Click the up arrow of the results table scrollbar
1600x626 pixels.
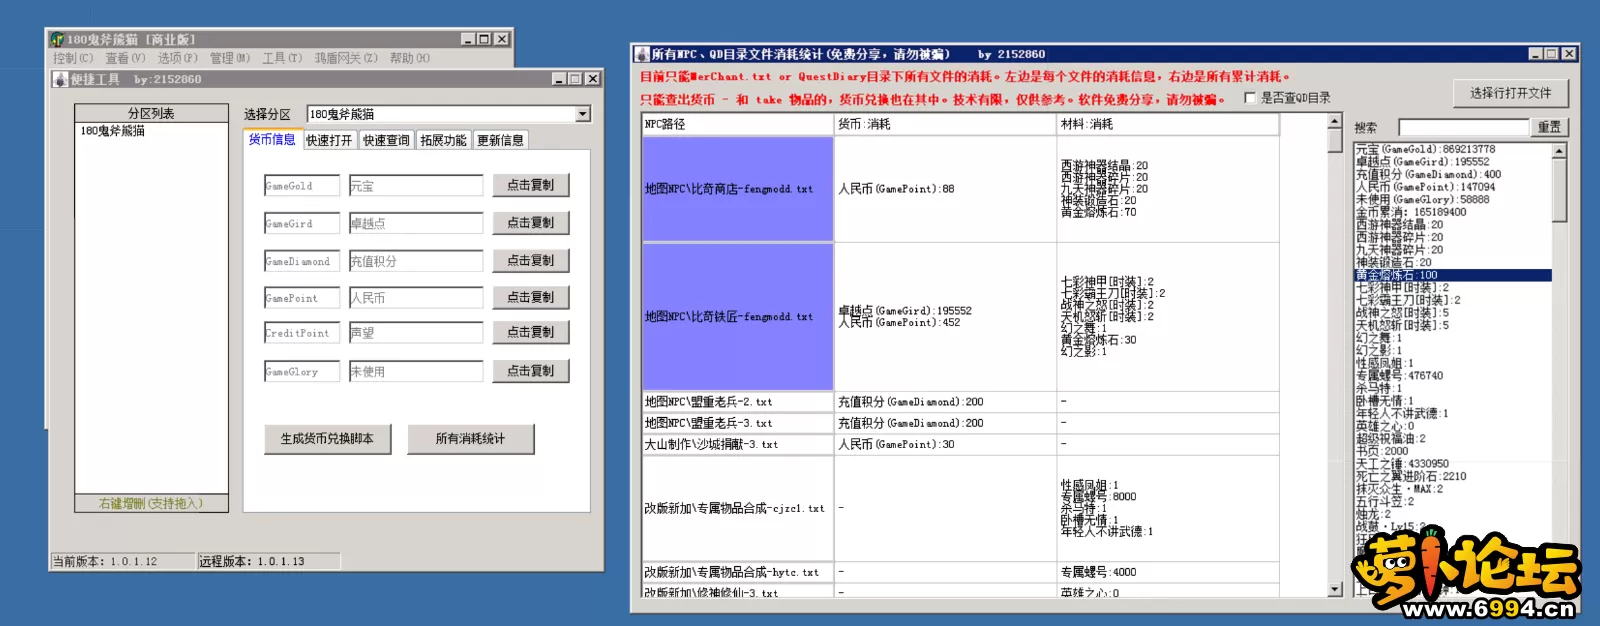1334,121
